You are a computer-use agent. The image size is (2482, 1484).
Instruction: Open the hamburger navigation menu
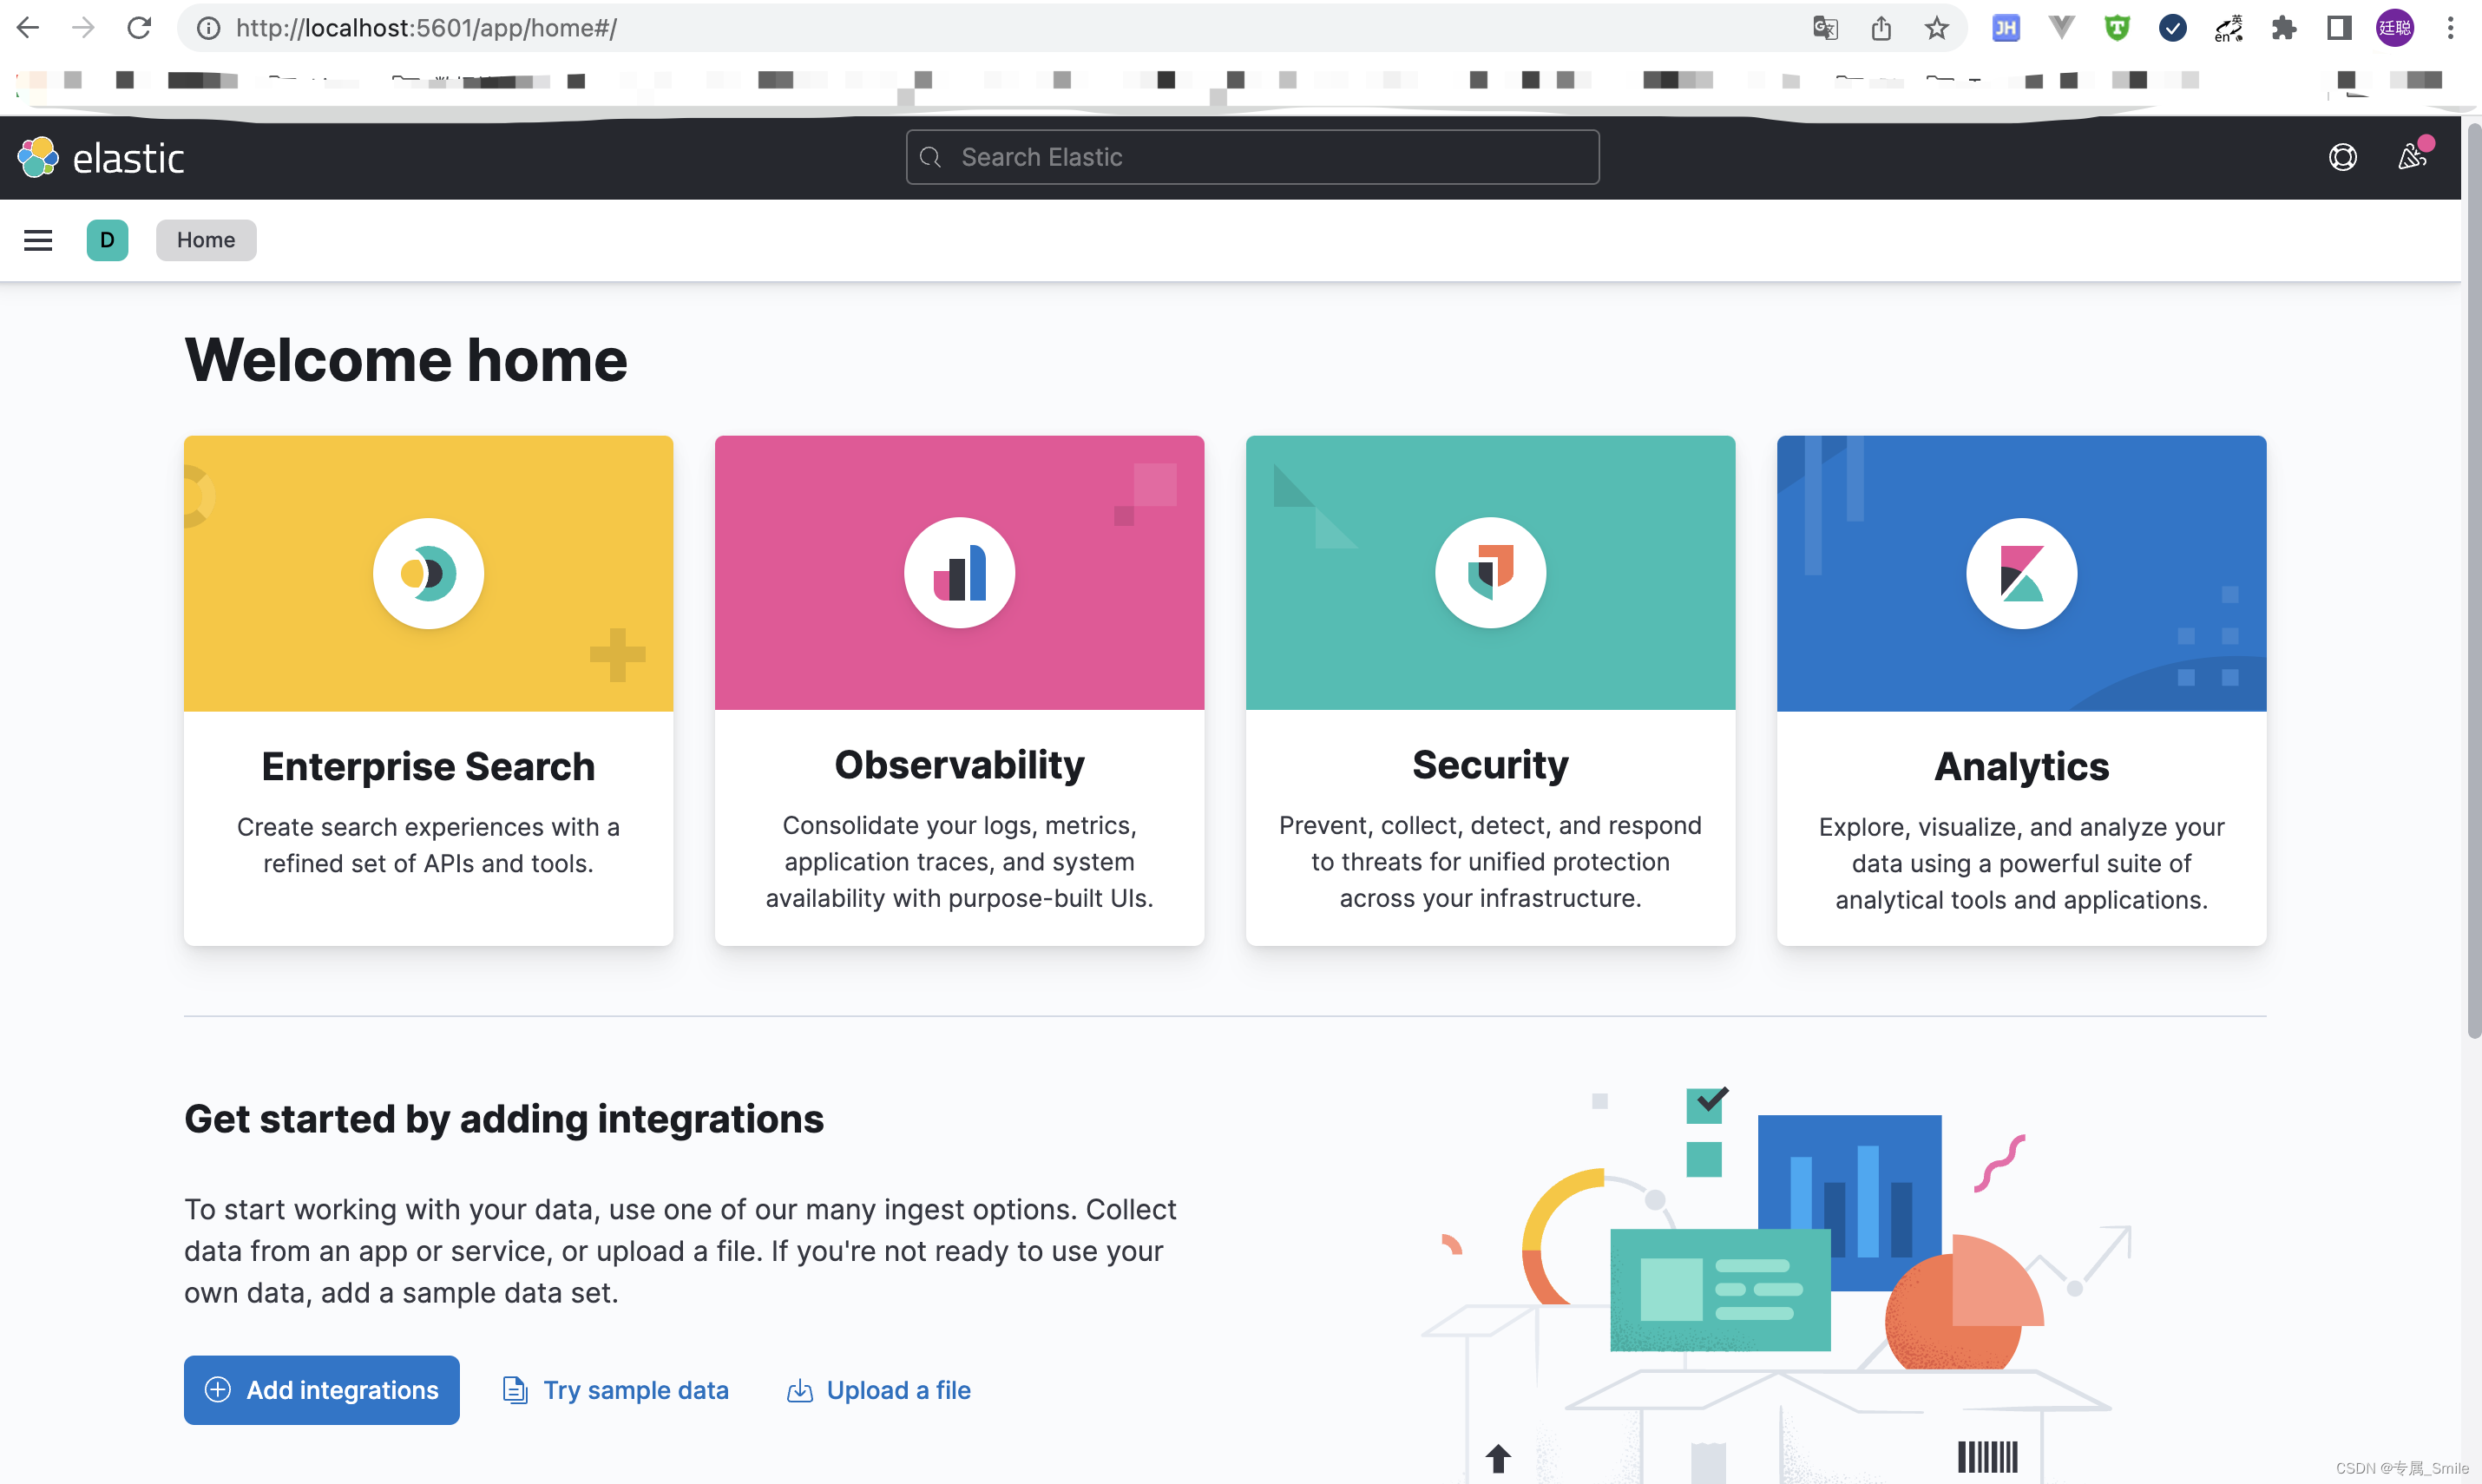38,240
